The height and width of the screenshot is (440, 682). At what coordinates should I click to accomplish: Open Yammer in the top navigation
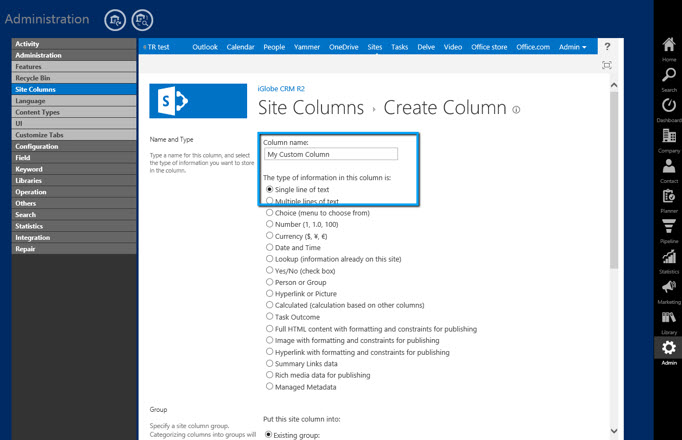pyautogui.click(x=307, y=47)
